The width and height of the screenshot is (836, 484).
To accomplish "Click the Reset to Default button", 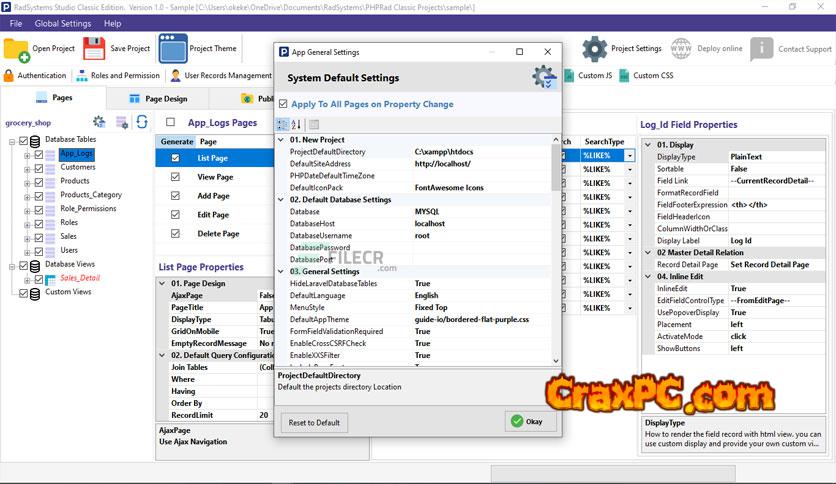I will pyautogui.click(x=314, y=423).
